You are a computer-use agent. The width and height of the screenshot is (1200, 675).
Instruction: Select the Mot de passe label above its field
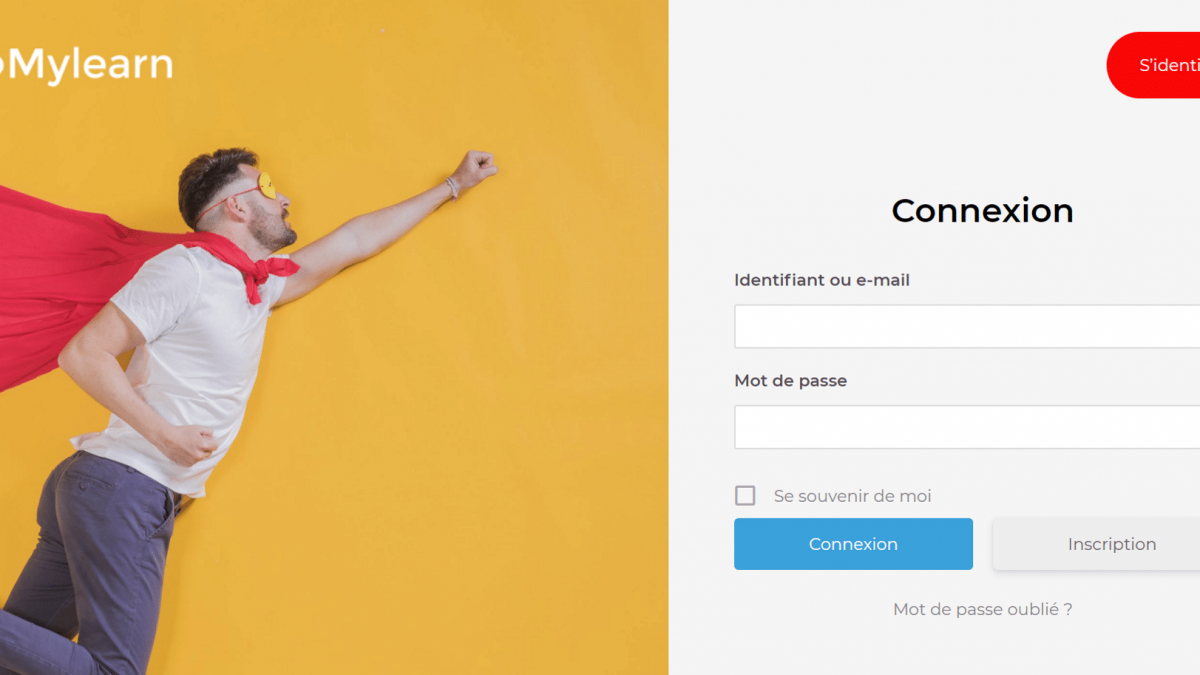(790, 381)
